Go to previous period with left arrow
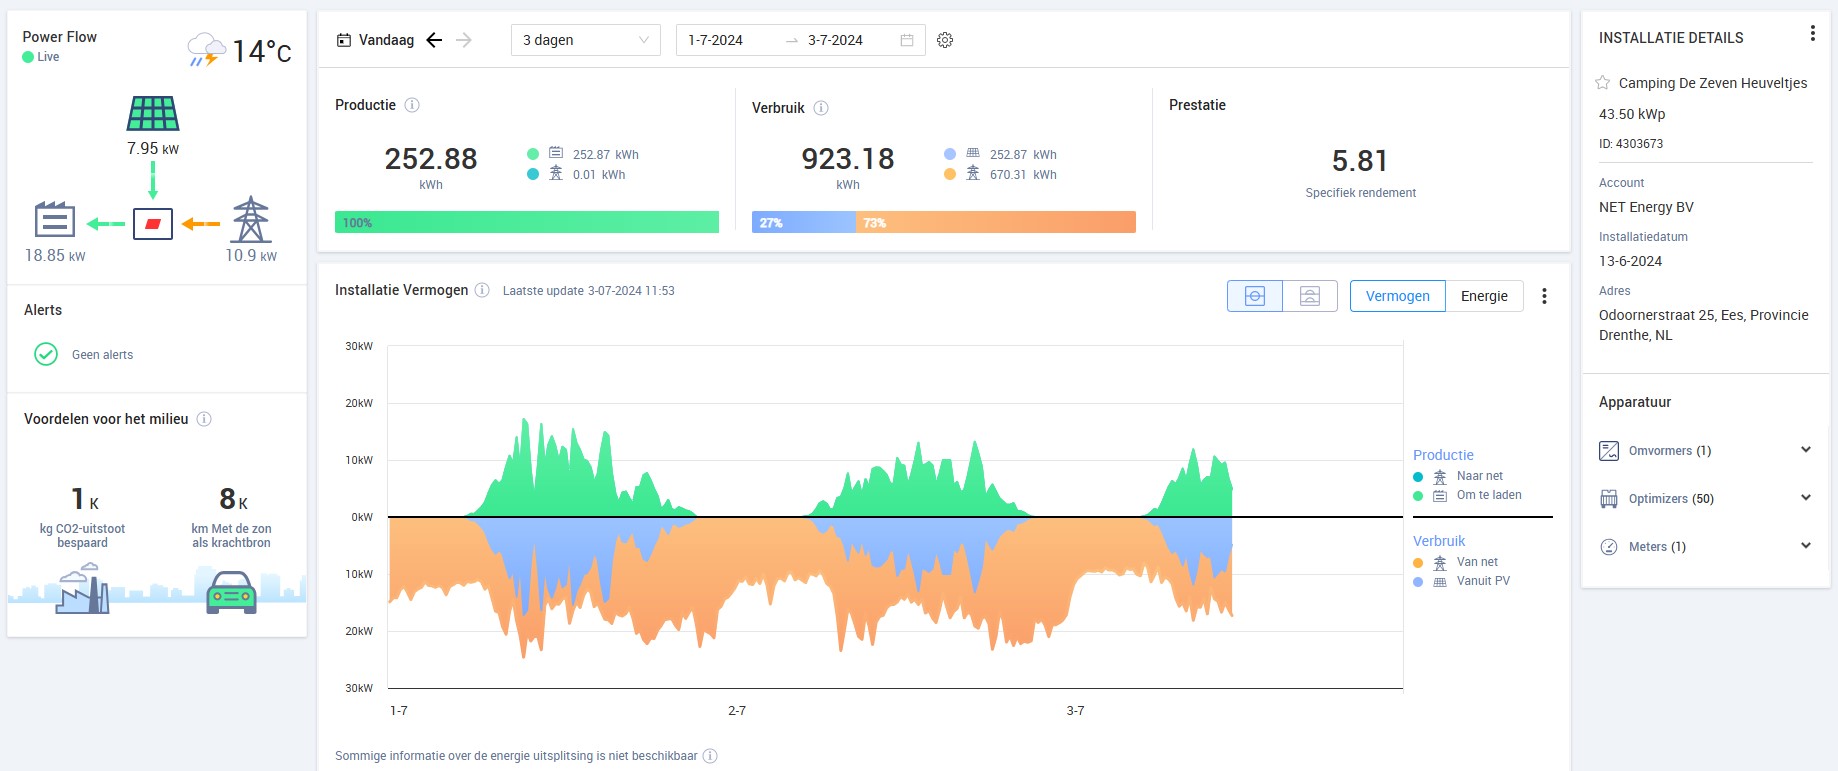This screenshot has width=1838, height=771. (x=434, y=40)
